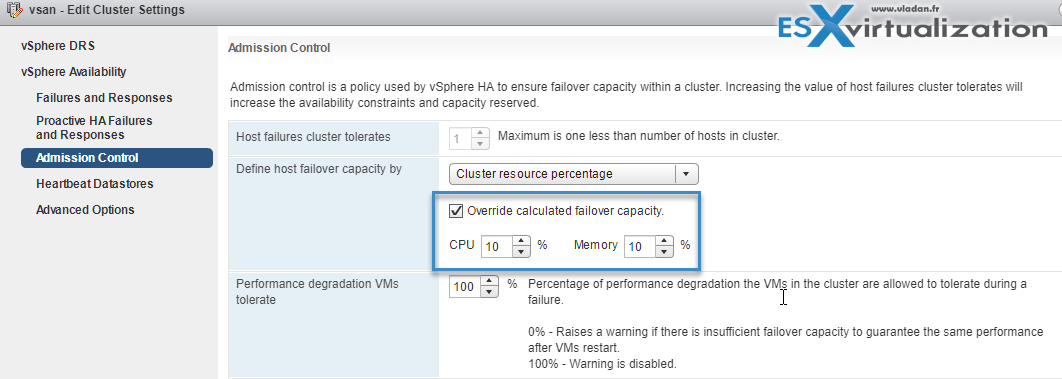
Task: Open Proactive HA Failures and Responses
Action: click(x=94, y=127)
